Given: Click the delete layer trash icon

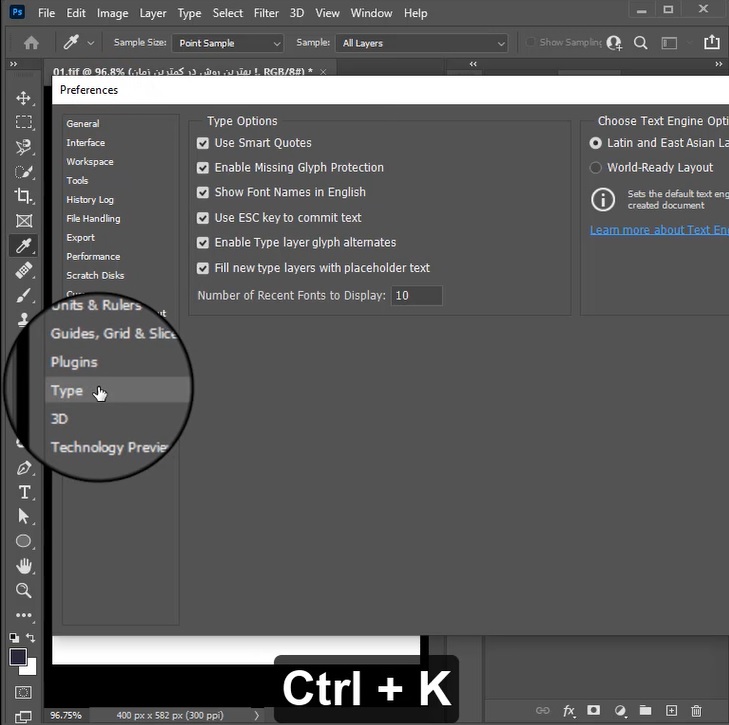Looking at the screenshot, I should pyautogui.click(x=696, y=711).
